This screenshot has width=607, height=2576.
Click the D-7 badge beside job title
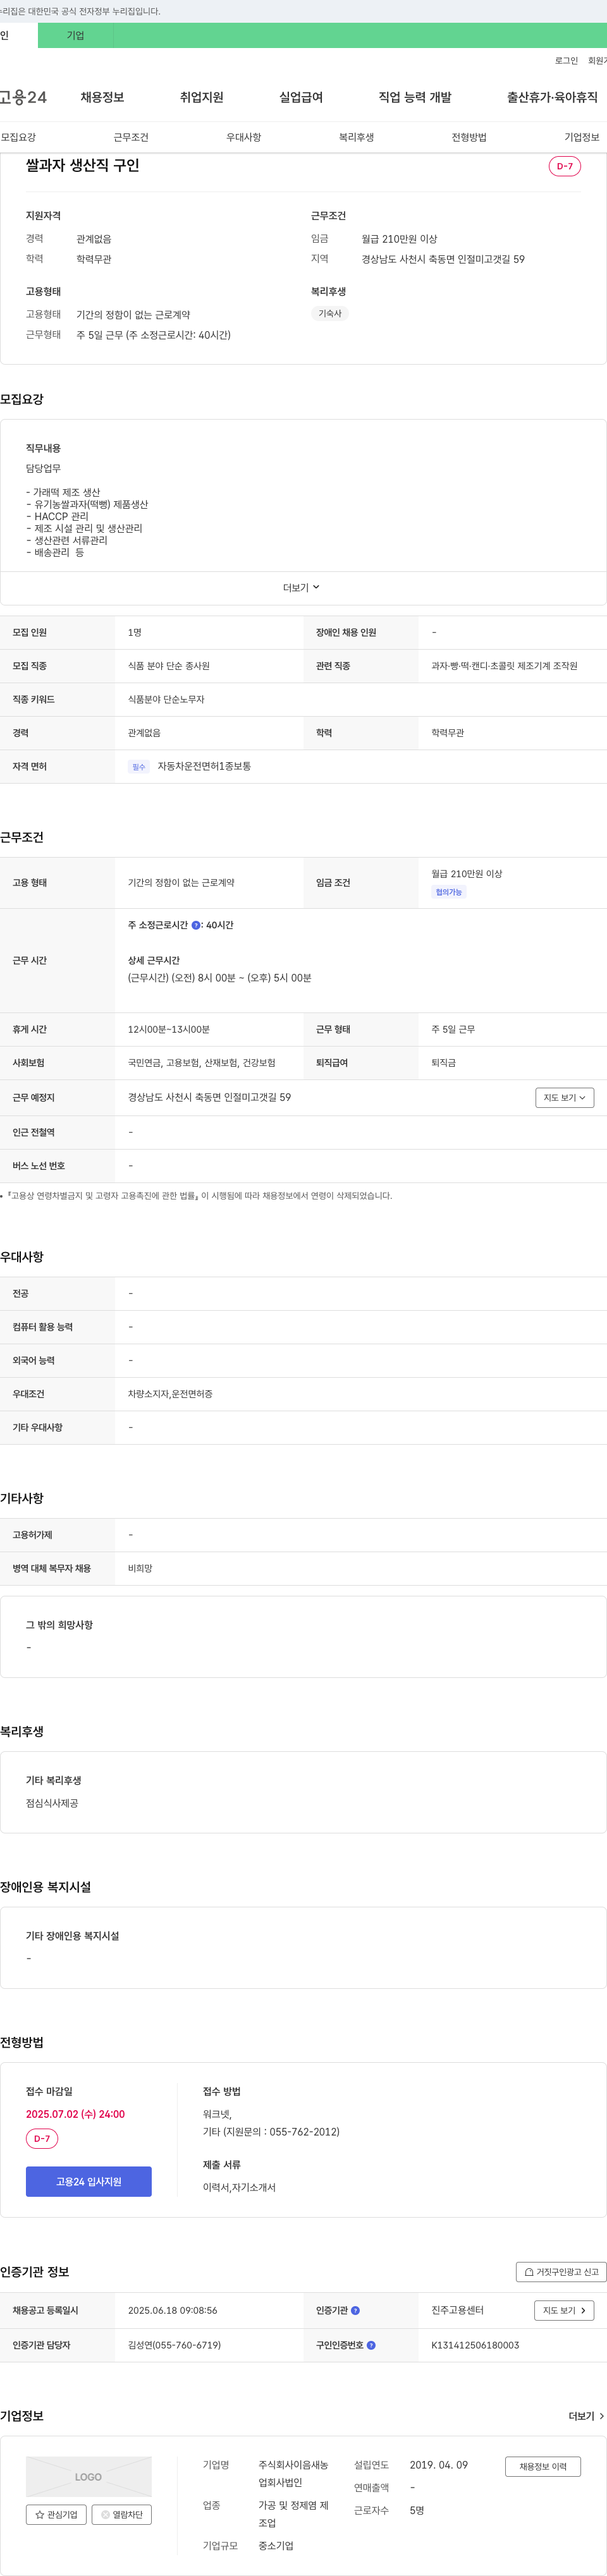click(565, 166)
